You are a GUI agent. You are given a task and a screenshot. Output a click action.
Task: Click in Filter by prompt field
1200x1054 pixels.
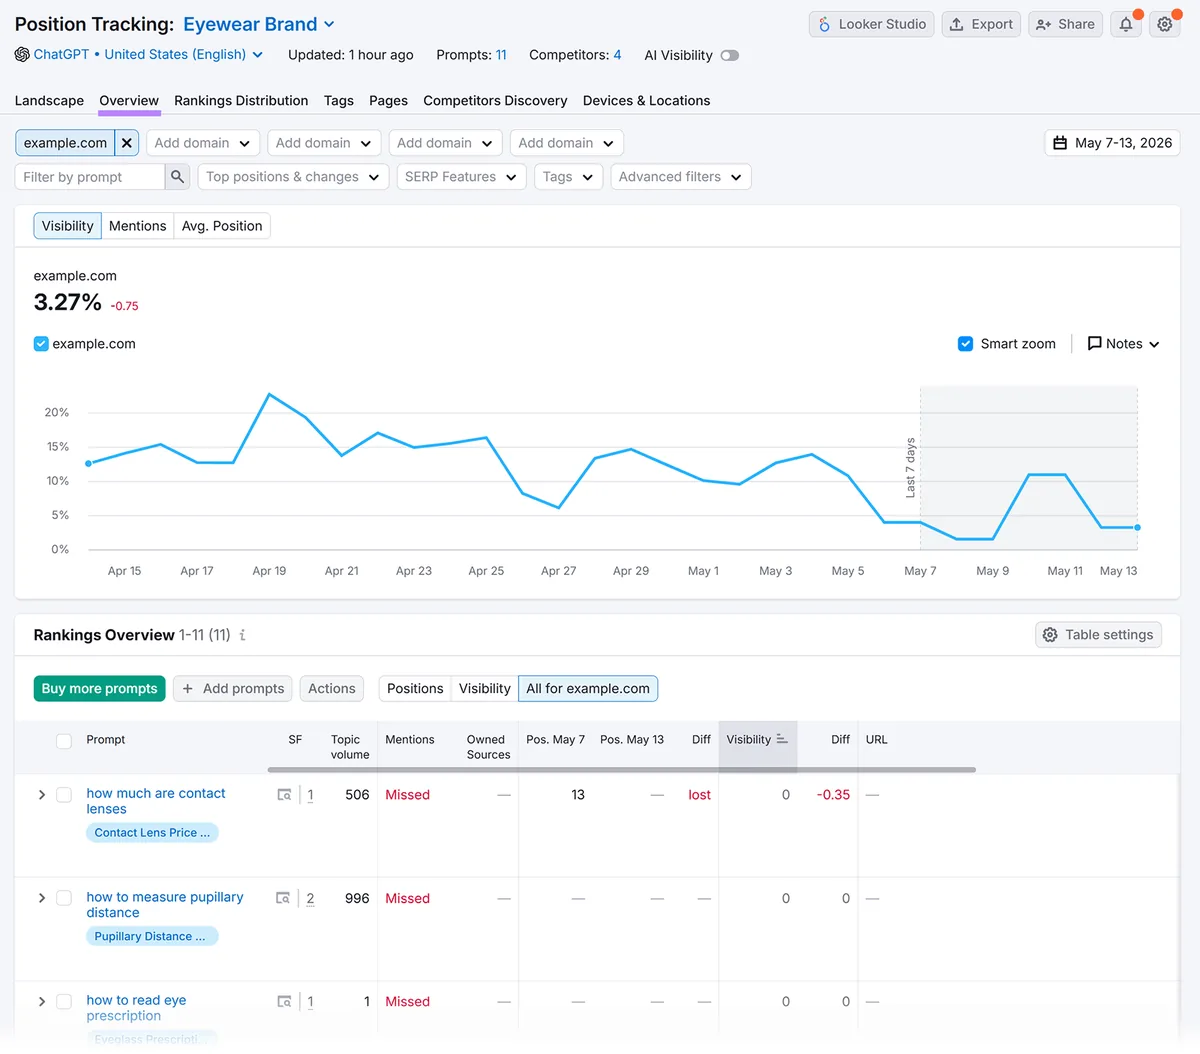[x=89, y=177]
